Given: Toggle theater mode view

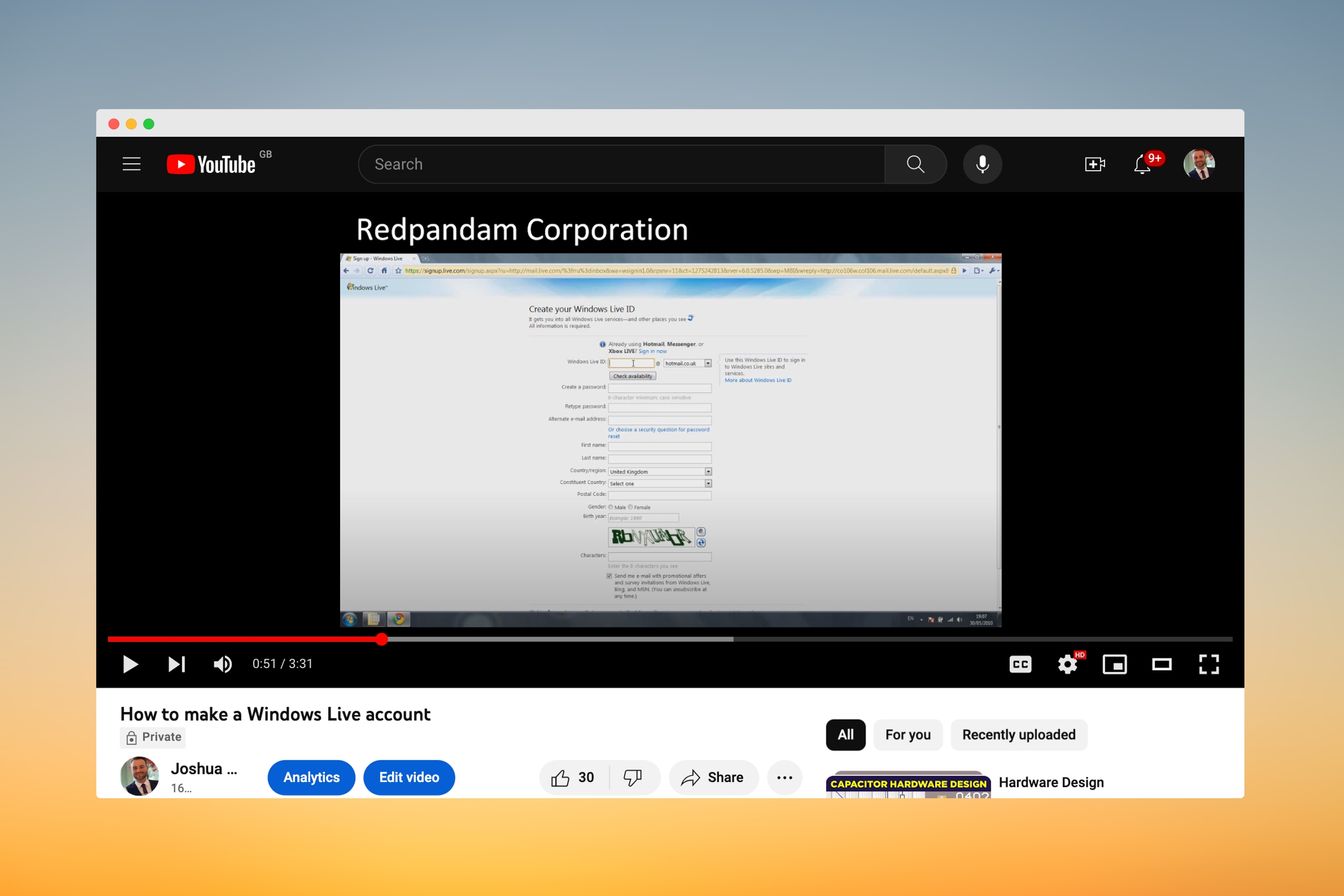Looking at the screenshot, I should 1161,664.
